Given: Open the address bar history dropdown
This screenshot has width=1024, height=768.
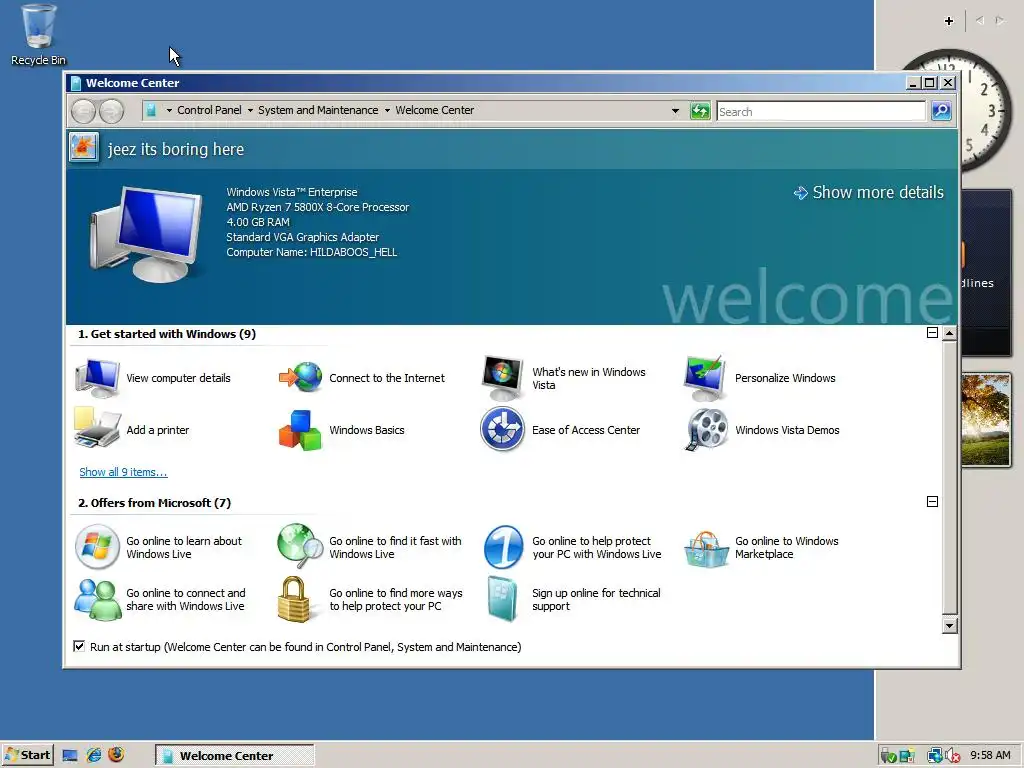Looking at the screenshot, I should coord(675,111).
